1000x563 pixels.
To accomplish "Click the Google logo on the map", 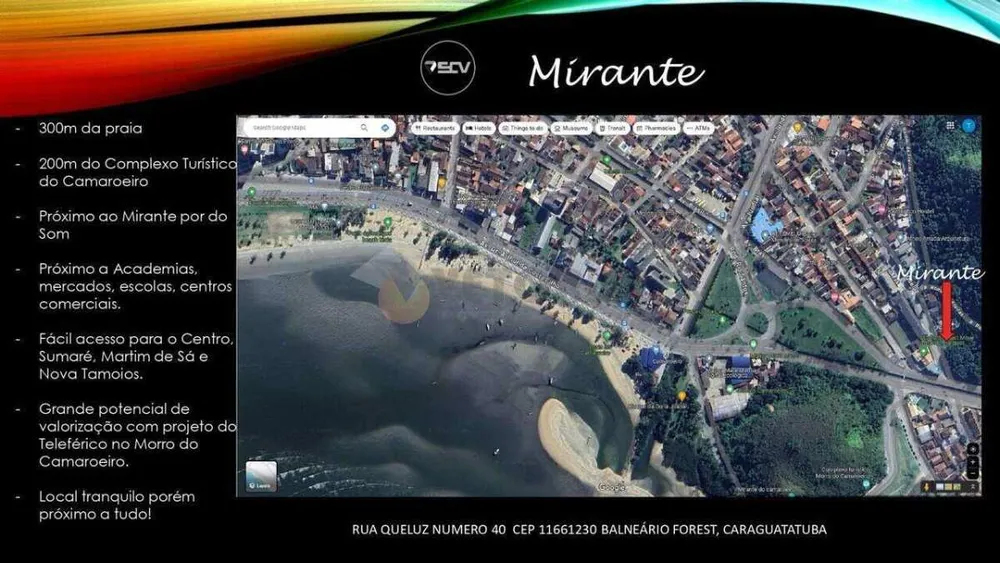I will click(x=612, y=488).
